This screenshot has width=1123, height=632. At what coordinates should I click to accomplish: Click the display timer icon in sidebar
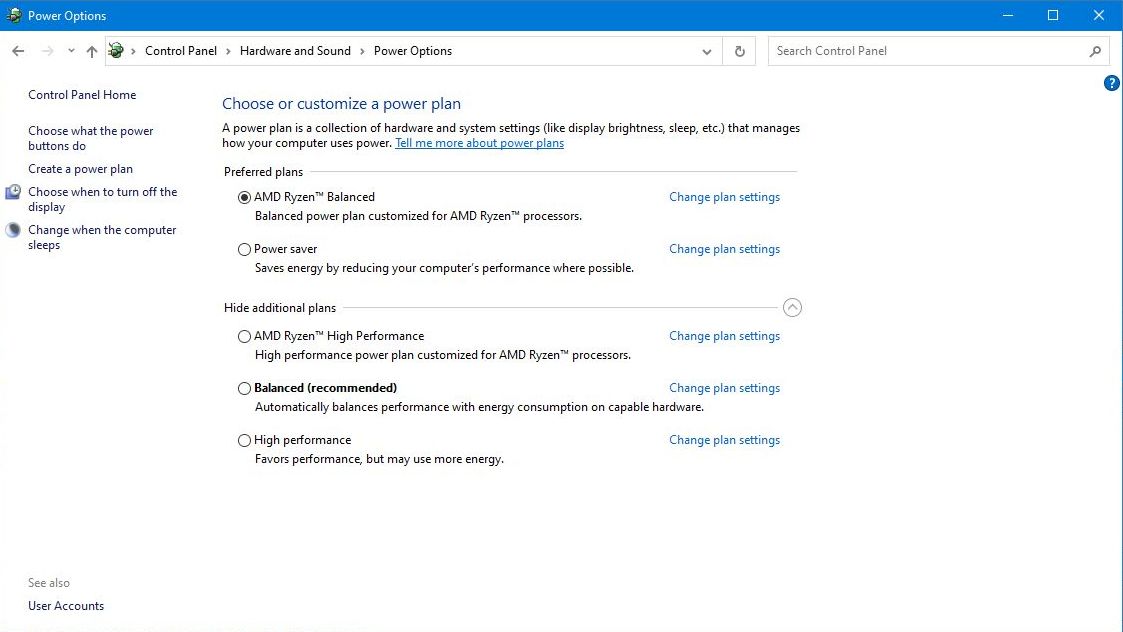(x=13, y=192)
